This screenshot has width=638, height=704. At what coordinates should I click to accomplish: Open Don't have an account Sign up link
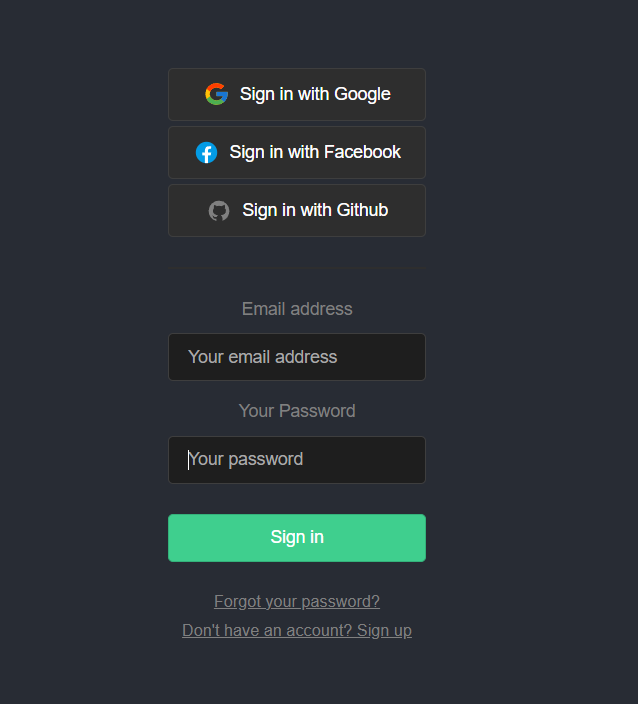click(297, 630)
